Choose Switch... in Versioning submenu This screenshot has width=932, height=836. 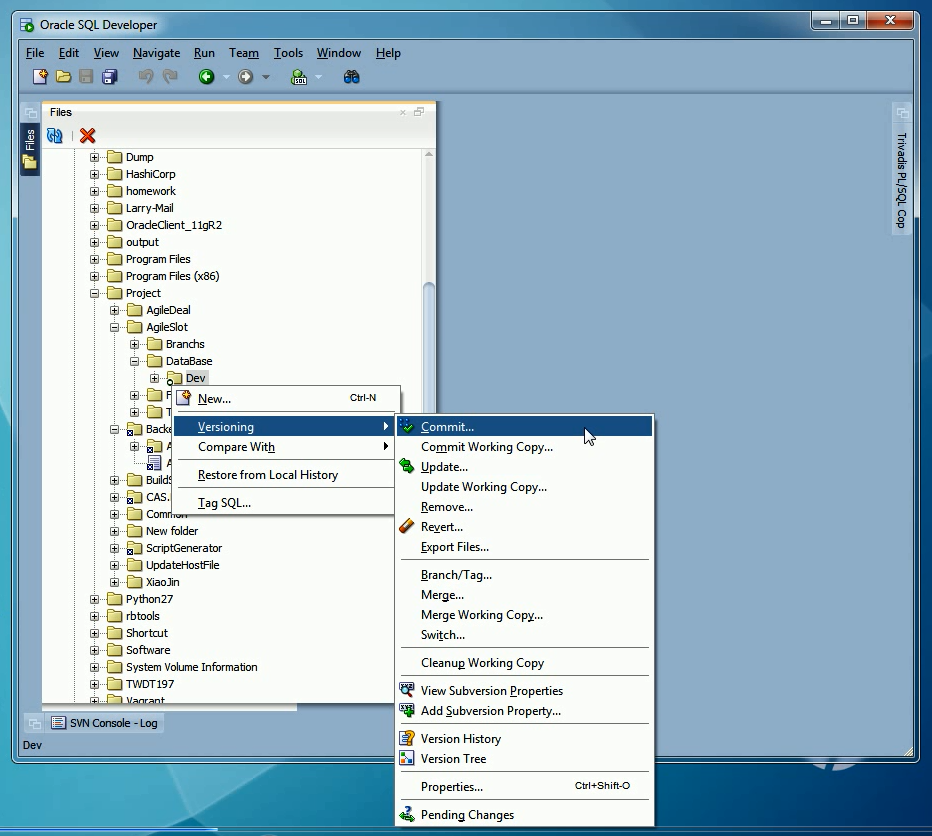point(525,634)
